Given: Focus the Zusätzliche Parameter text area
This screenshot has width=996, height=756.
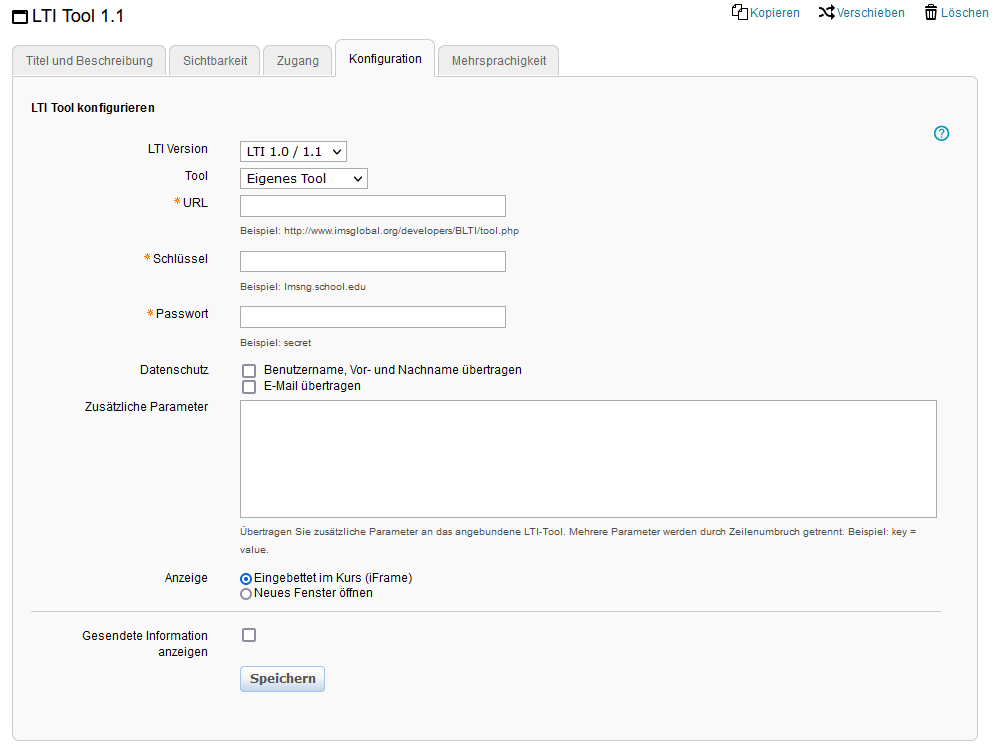Looking at the screenshot, I should tap(587, 458).
